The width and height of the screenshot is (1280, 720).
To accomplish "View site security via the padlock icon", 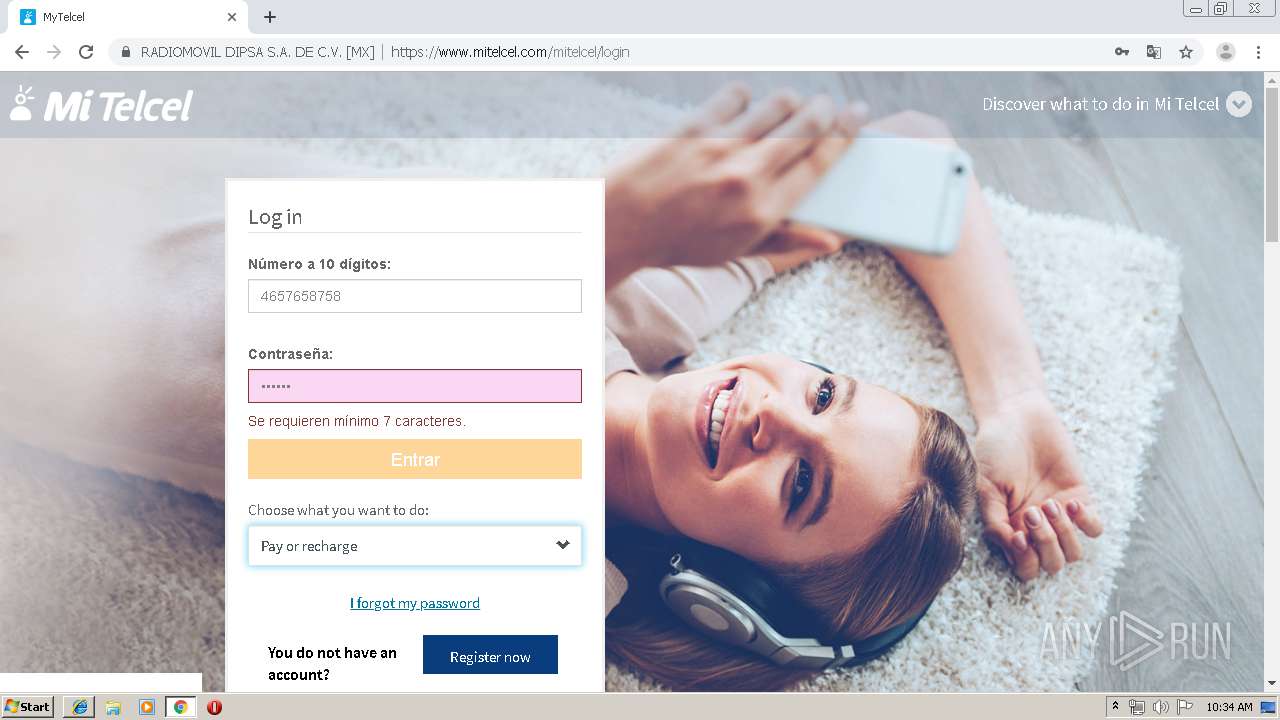I will tap(126, 52).
